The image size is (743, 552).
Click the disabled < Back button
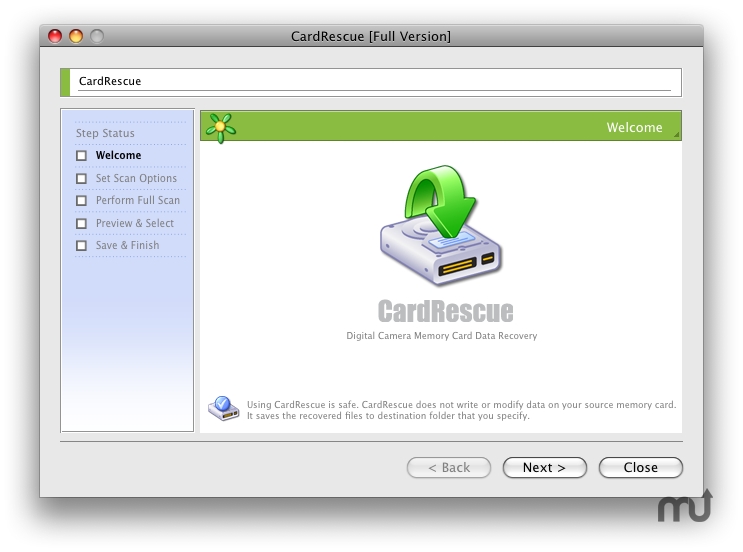pyautogui.click(x=448, y=467)
